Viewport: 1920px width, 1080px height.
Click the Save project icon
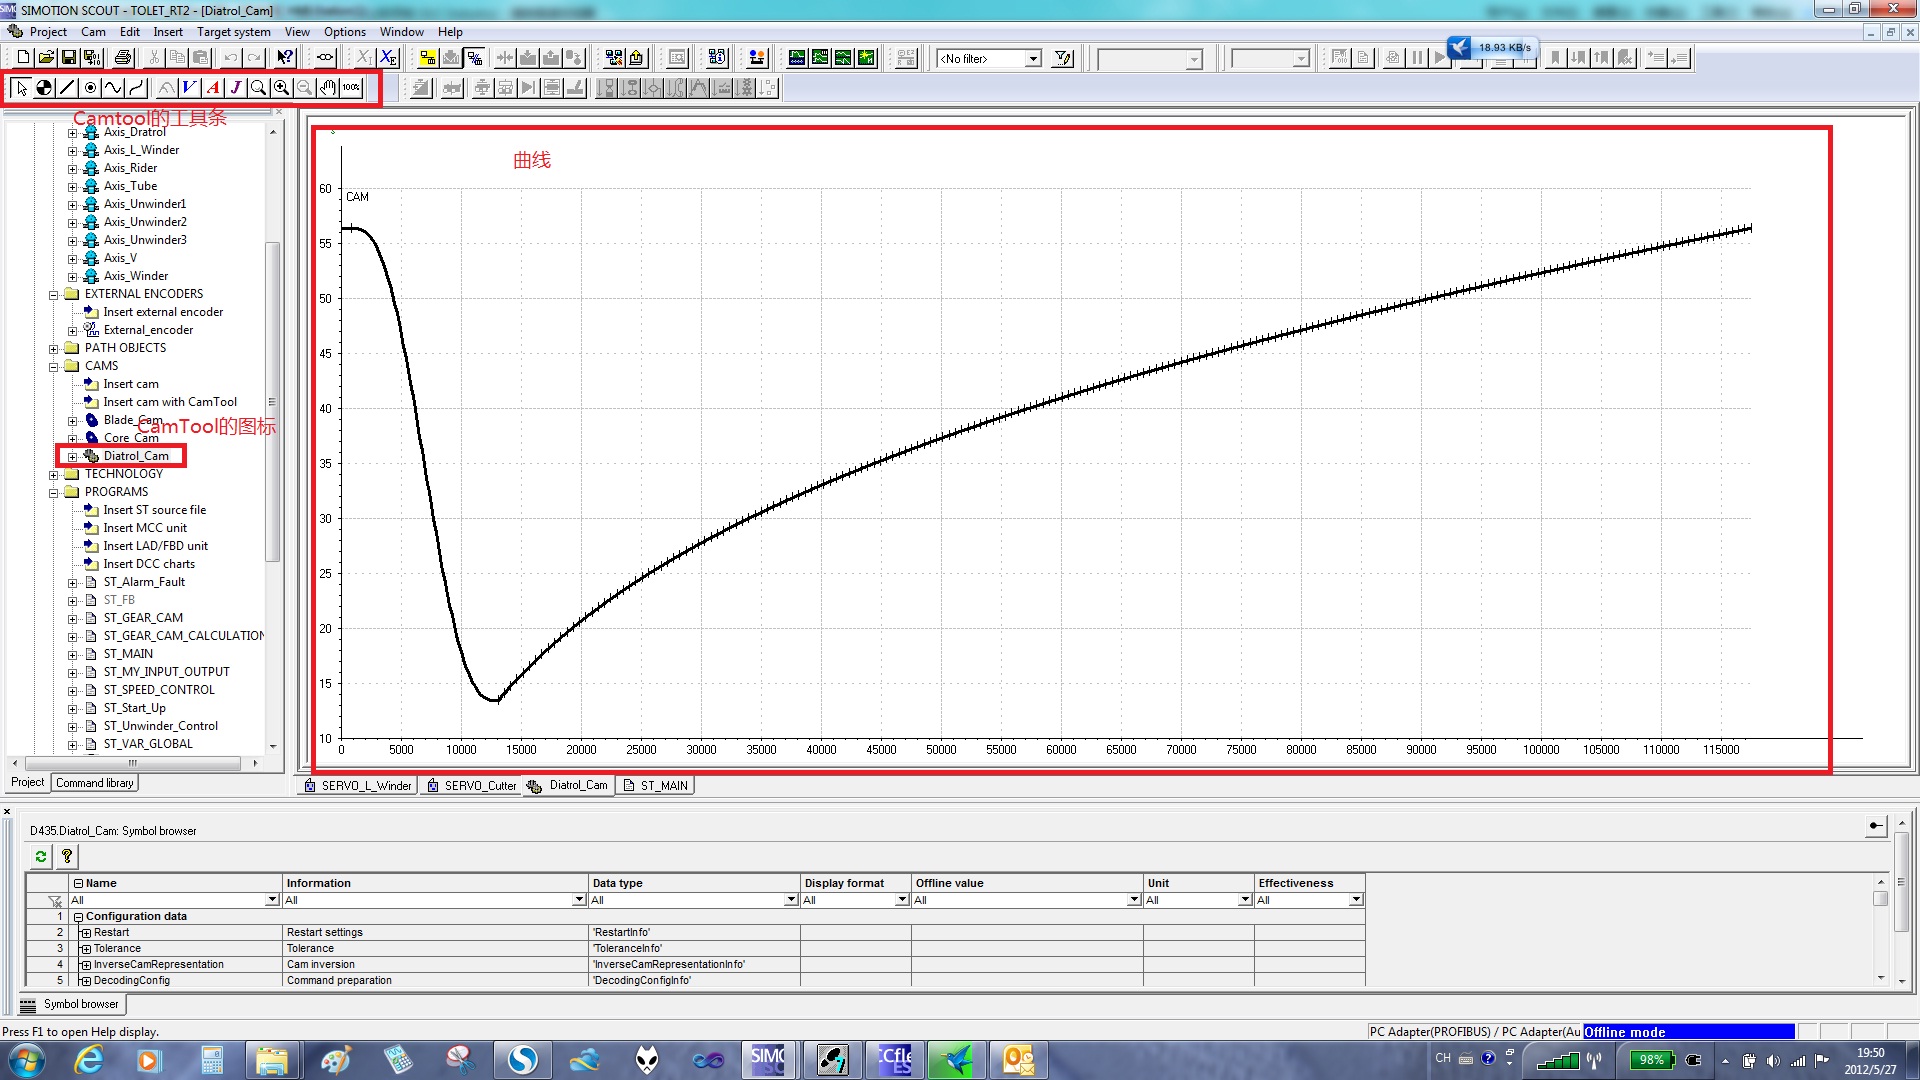(69, 58)
